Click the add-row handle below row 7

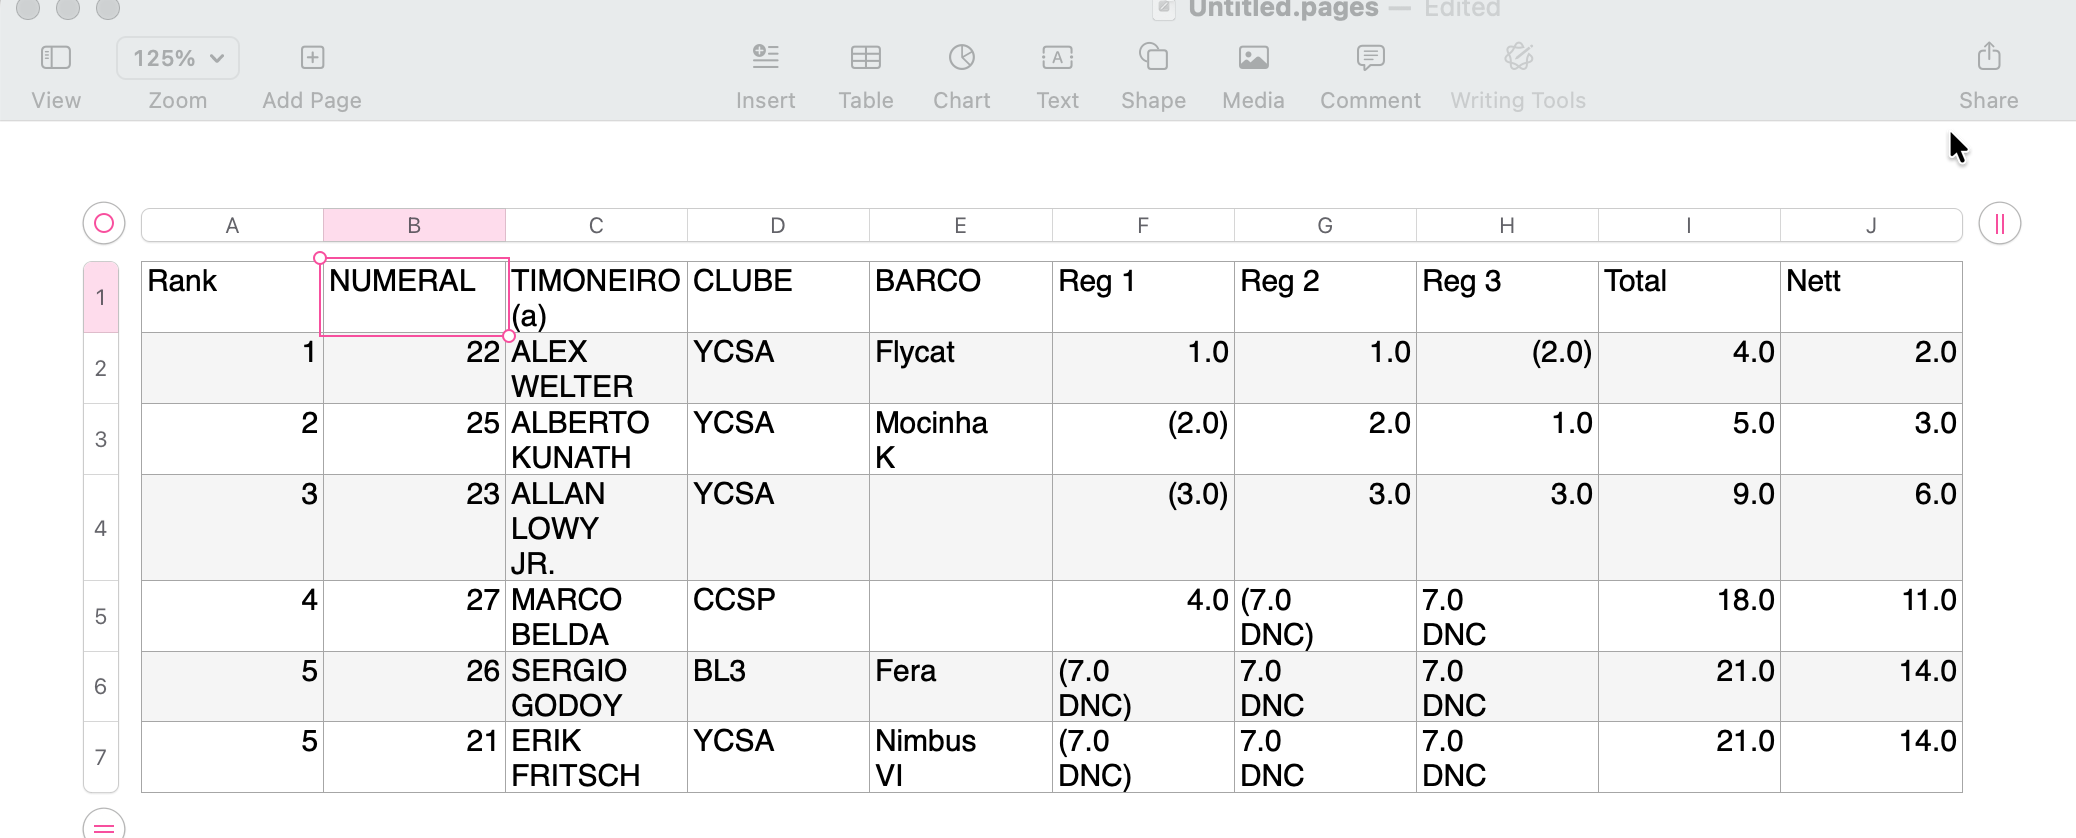click(104, 826)
